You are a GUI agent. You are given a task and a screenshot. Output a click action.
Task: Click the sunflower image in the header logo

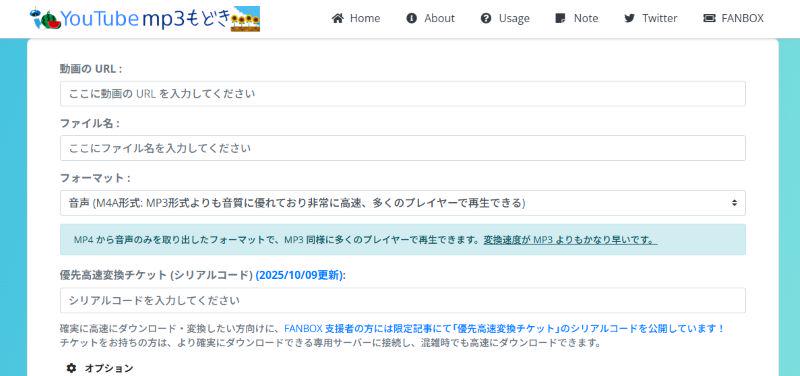click(245, 19)
